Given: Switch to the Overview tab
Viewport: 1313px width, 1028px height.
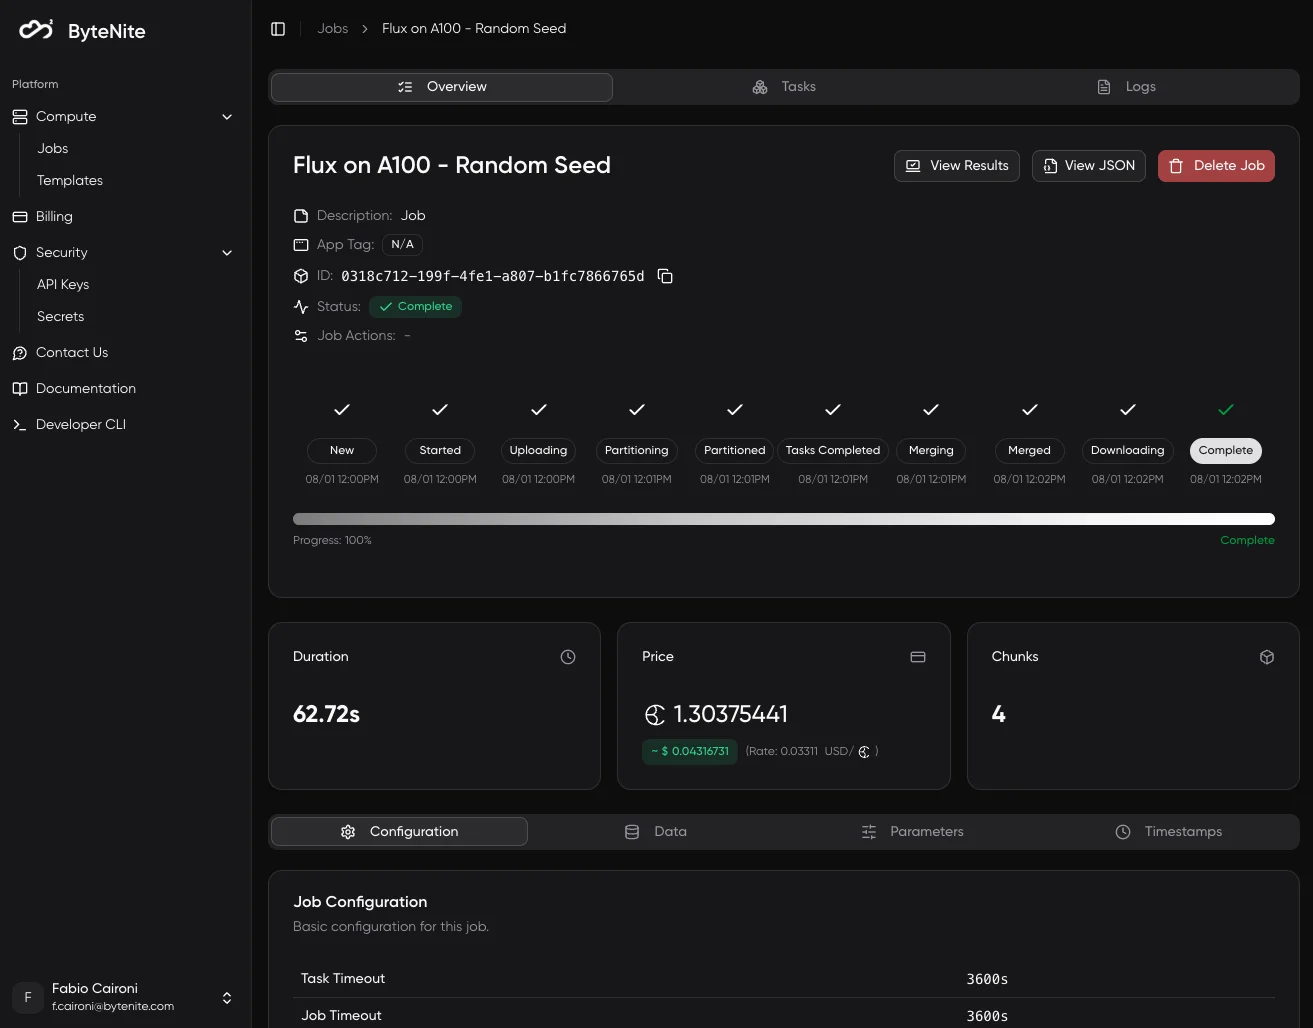Looking at the screenshot, I should tap(442, 87).
